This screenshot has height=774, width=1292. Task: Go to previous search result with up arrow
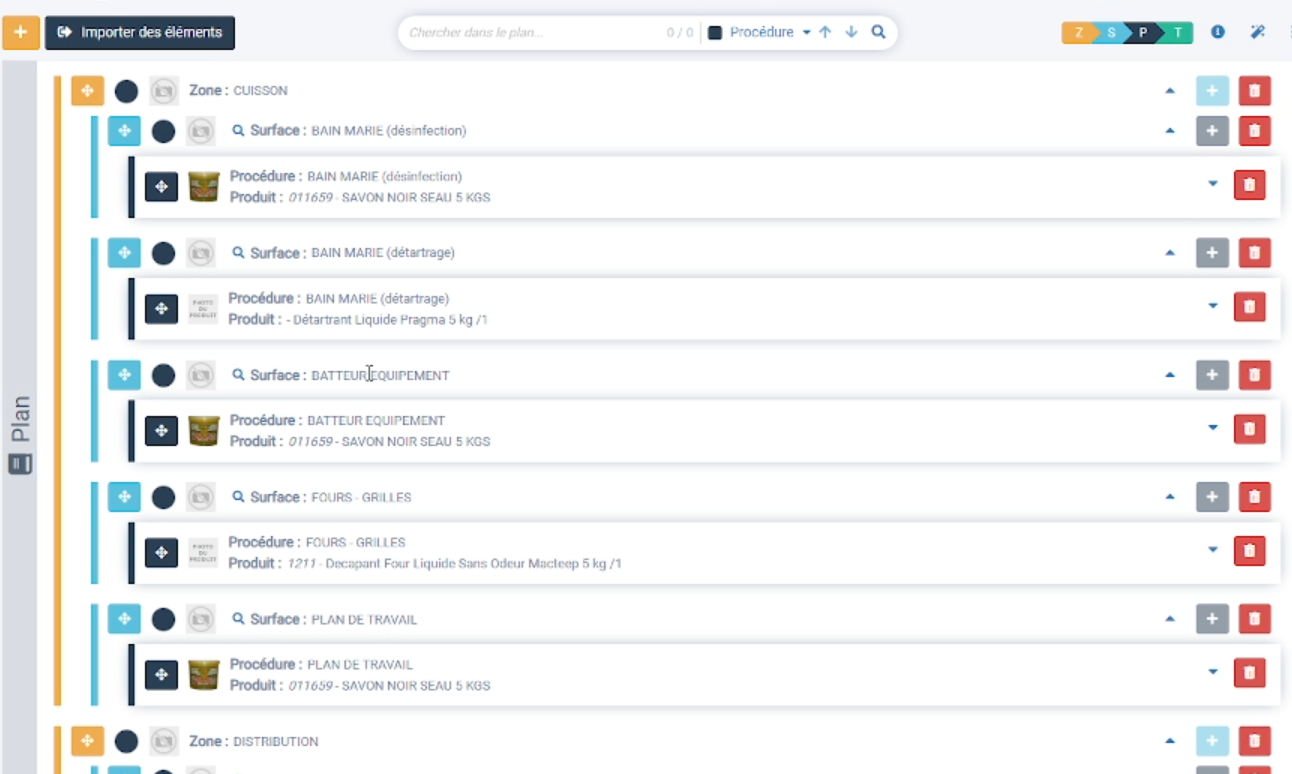(825, 32)
